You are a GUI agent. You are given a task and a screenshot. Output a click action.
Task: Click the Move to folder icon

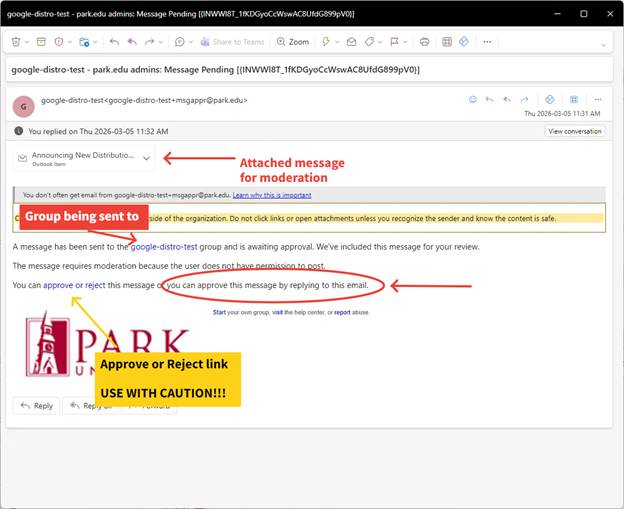84,42
